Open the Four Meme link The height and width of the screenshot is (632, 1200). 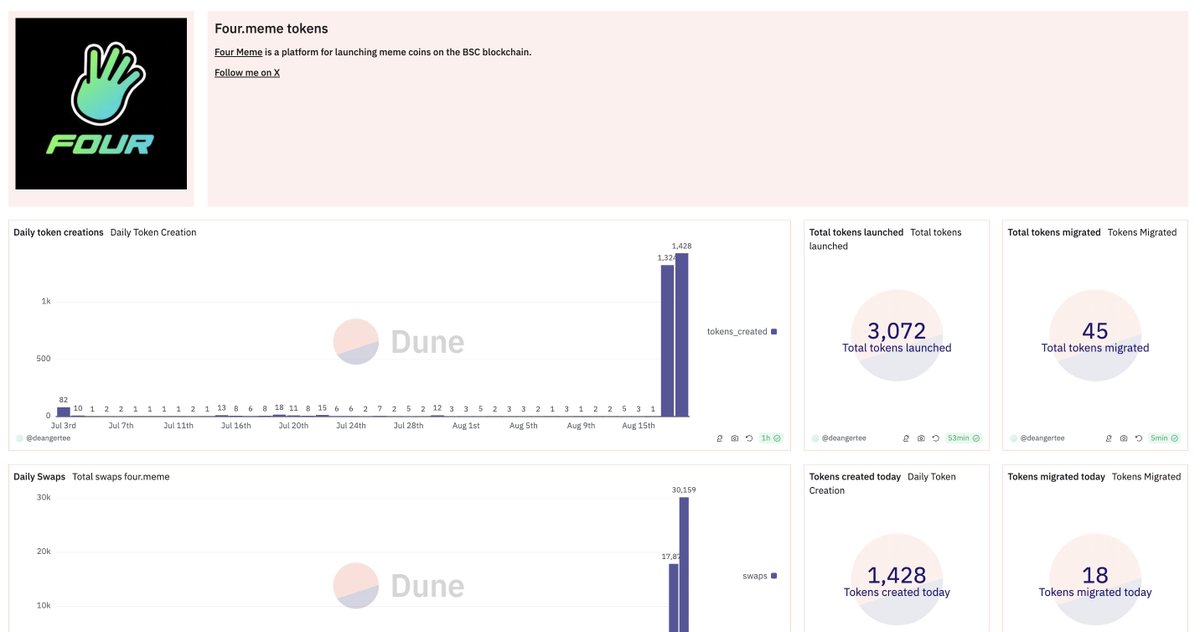238,52
